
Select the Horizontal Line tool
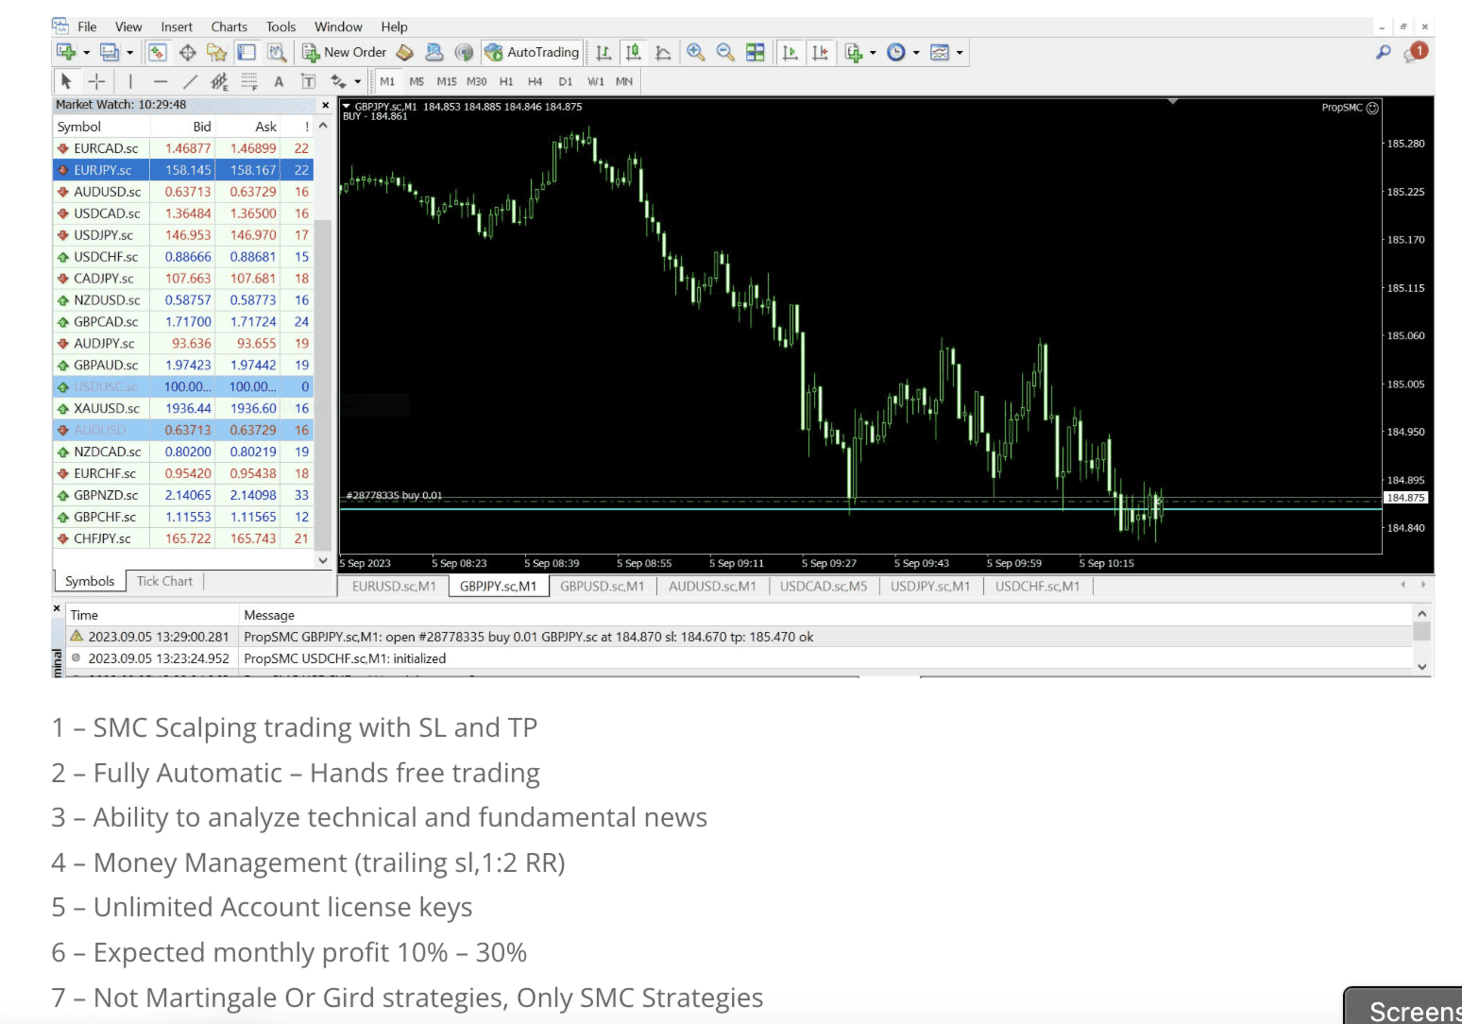160,81
